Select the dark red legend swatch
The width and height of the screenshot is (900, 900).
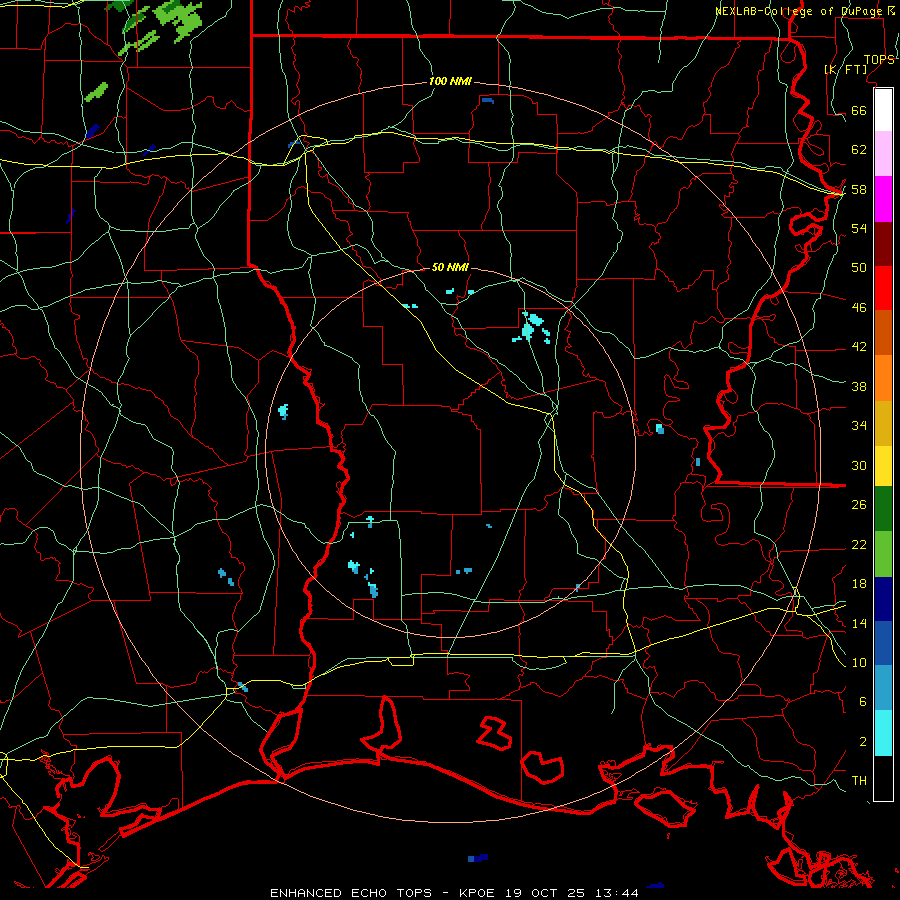tap(883, 244)
